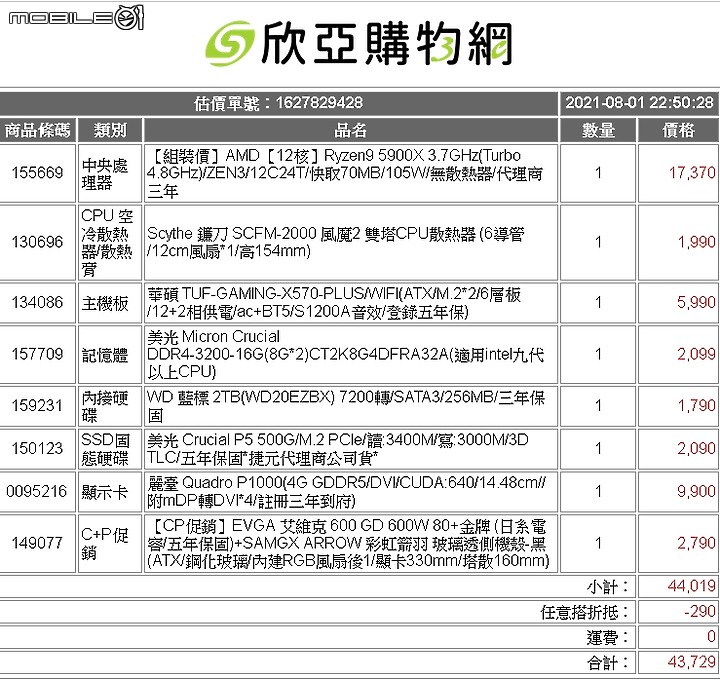Click the 類別 column header

click(110, 130)
